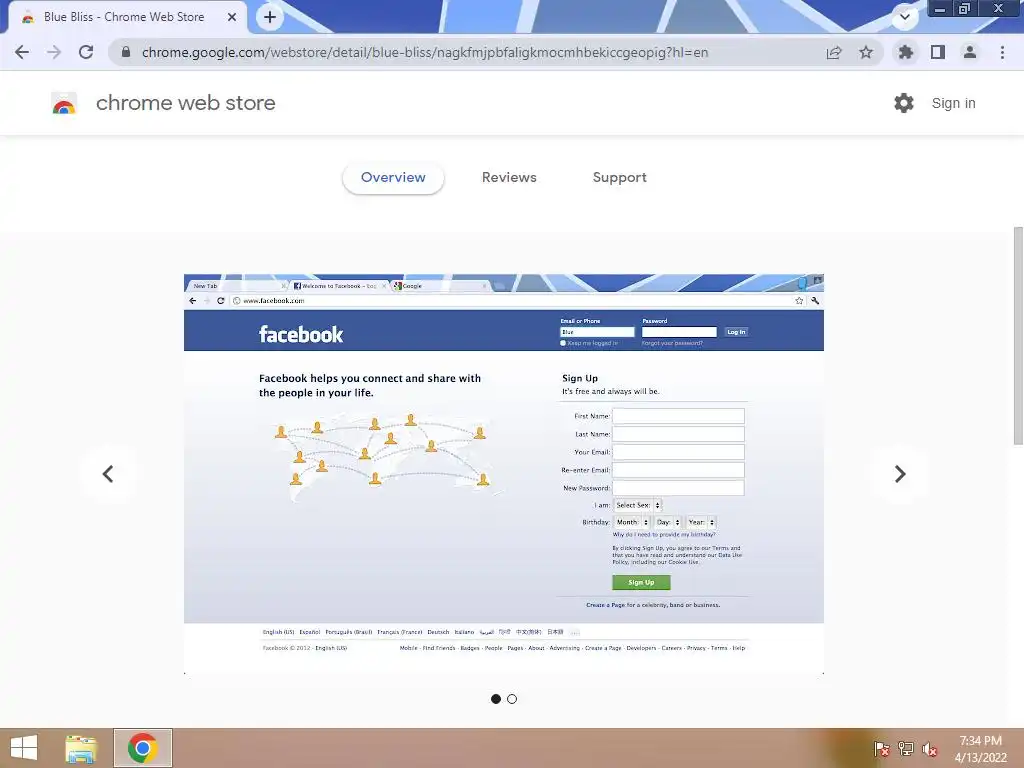View site information lock icon
Image resolution: width=1024 pixels, height=768 pixels.
coord(126,52)
